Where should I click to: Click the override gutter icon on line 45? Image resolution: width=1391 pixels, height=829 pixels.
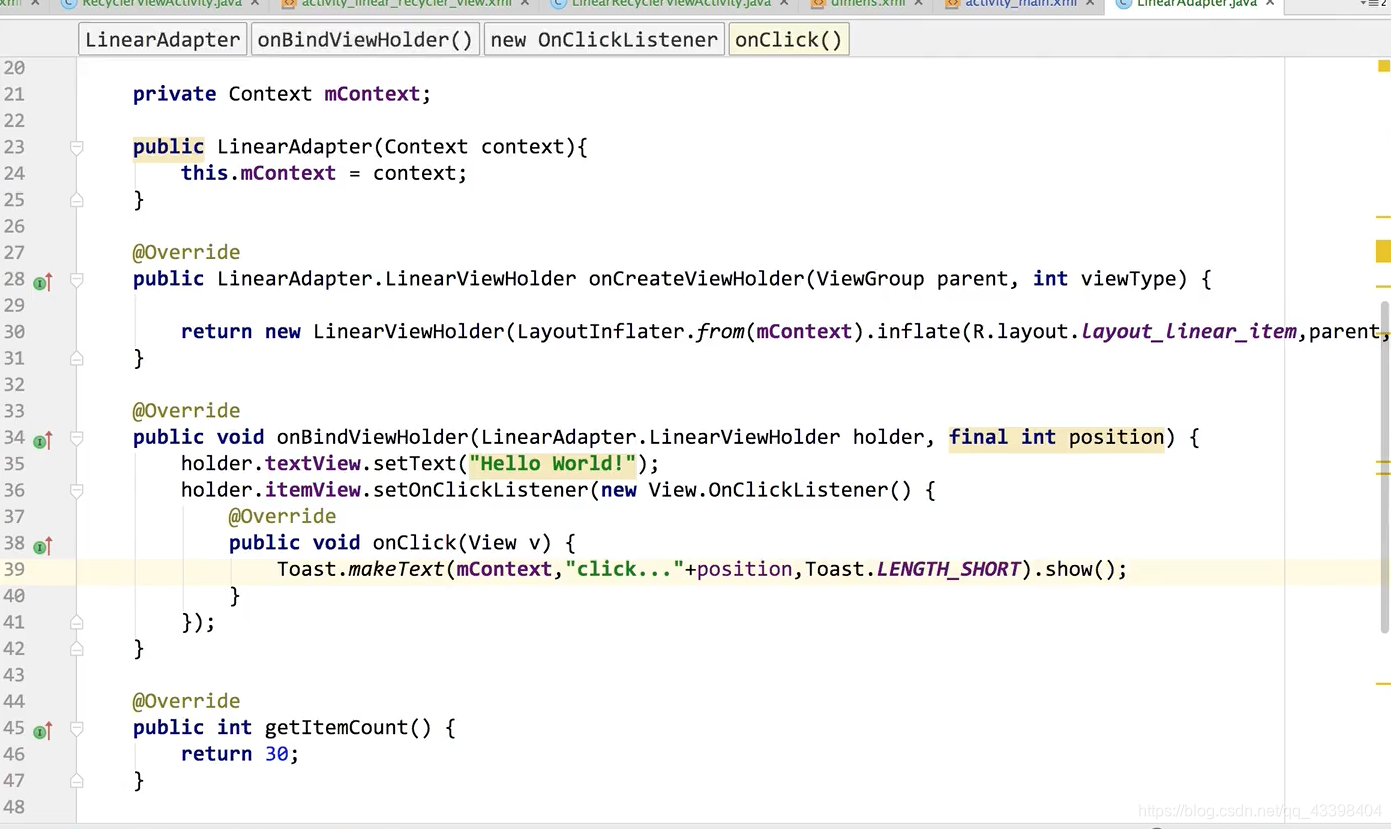coord(42,731)
